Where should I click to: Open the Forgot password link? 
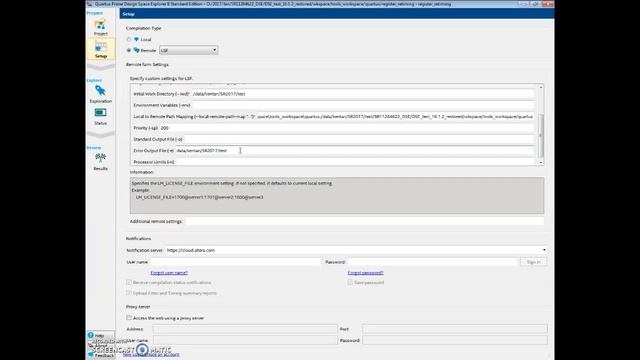[365, 273]
